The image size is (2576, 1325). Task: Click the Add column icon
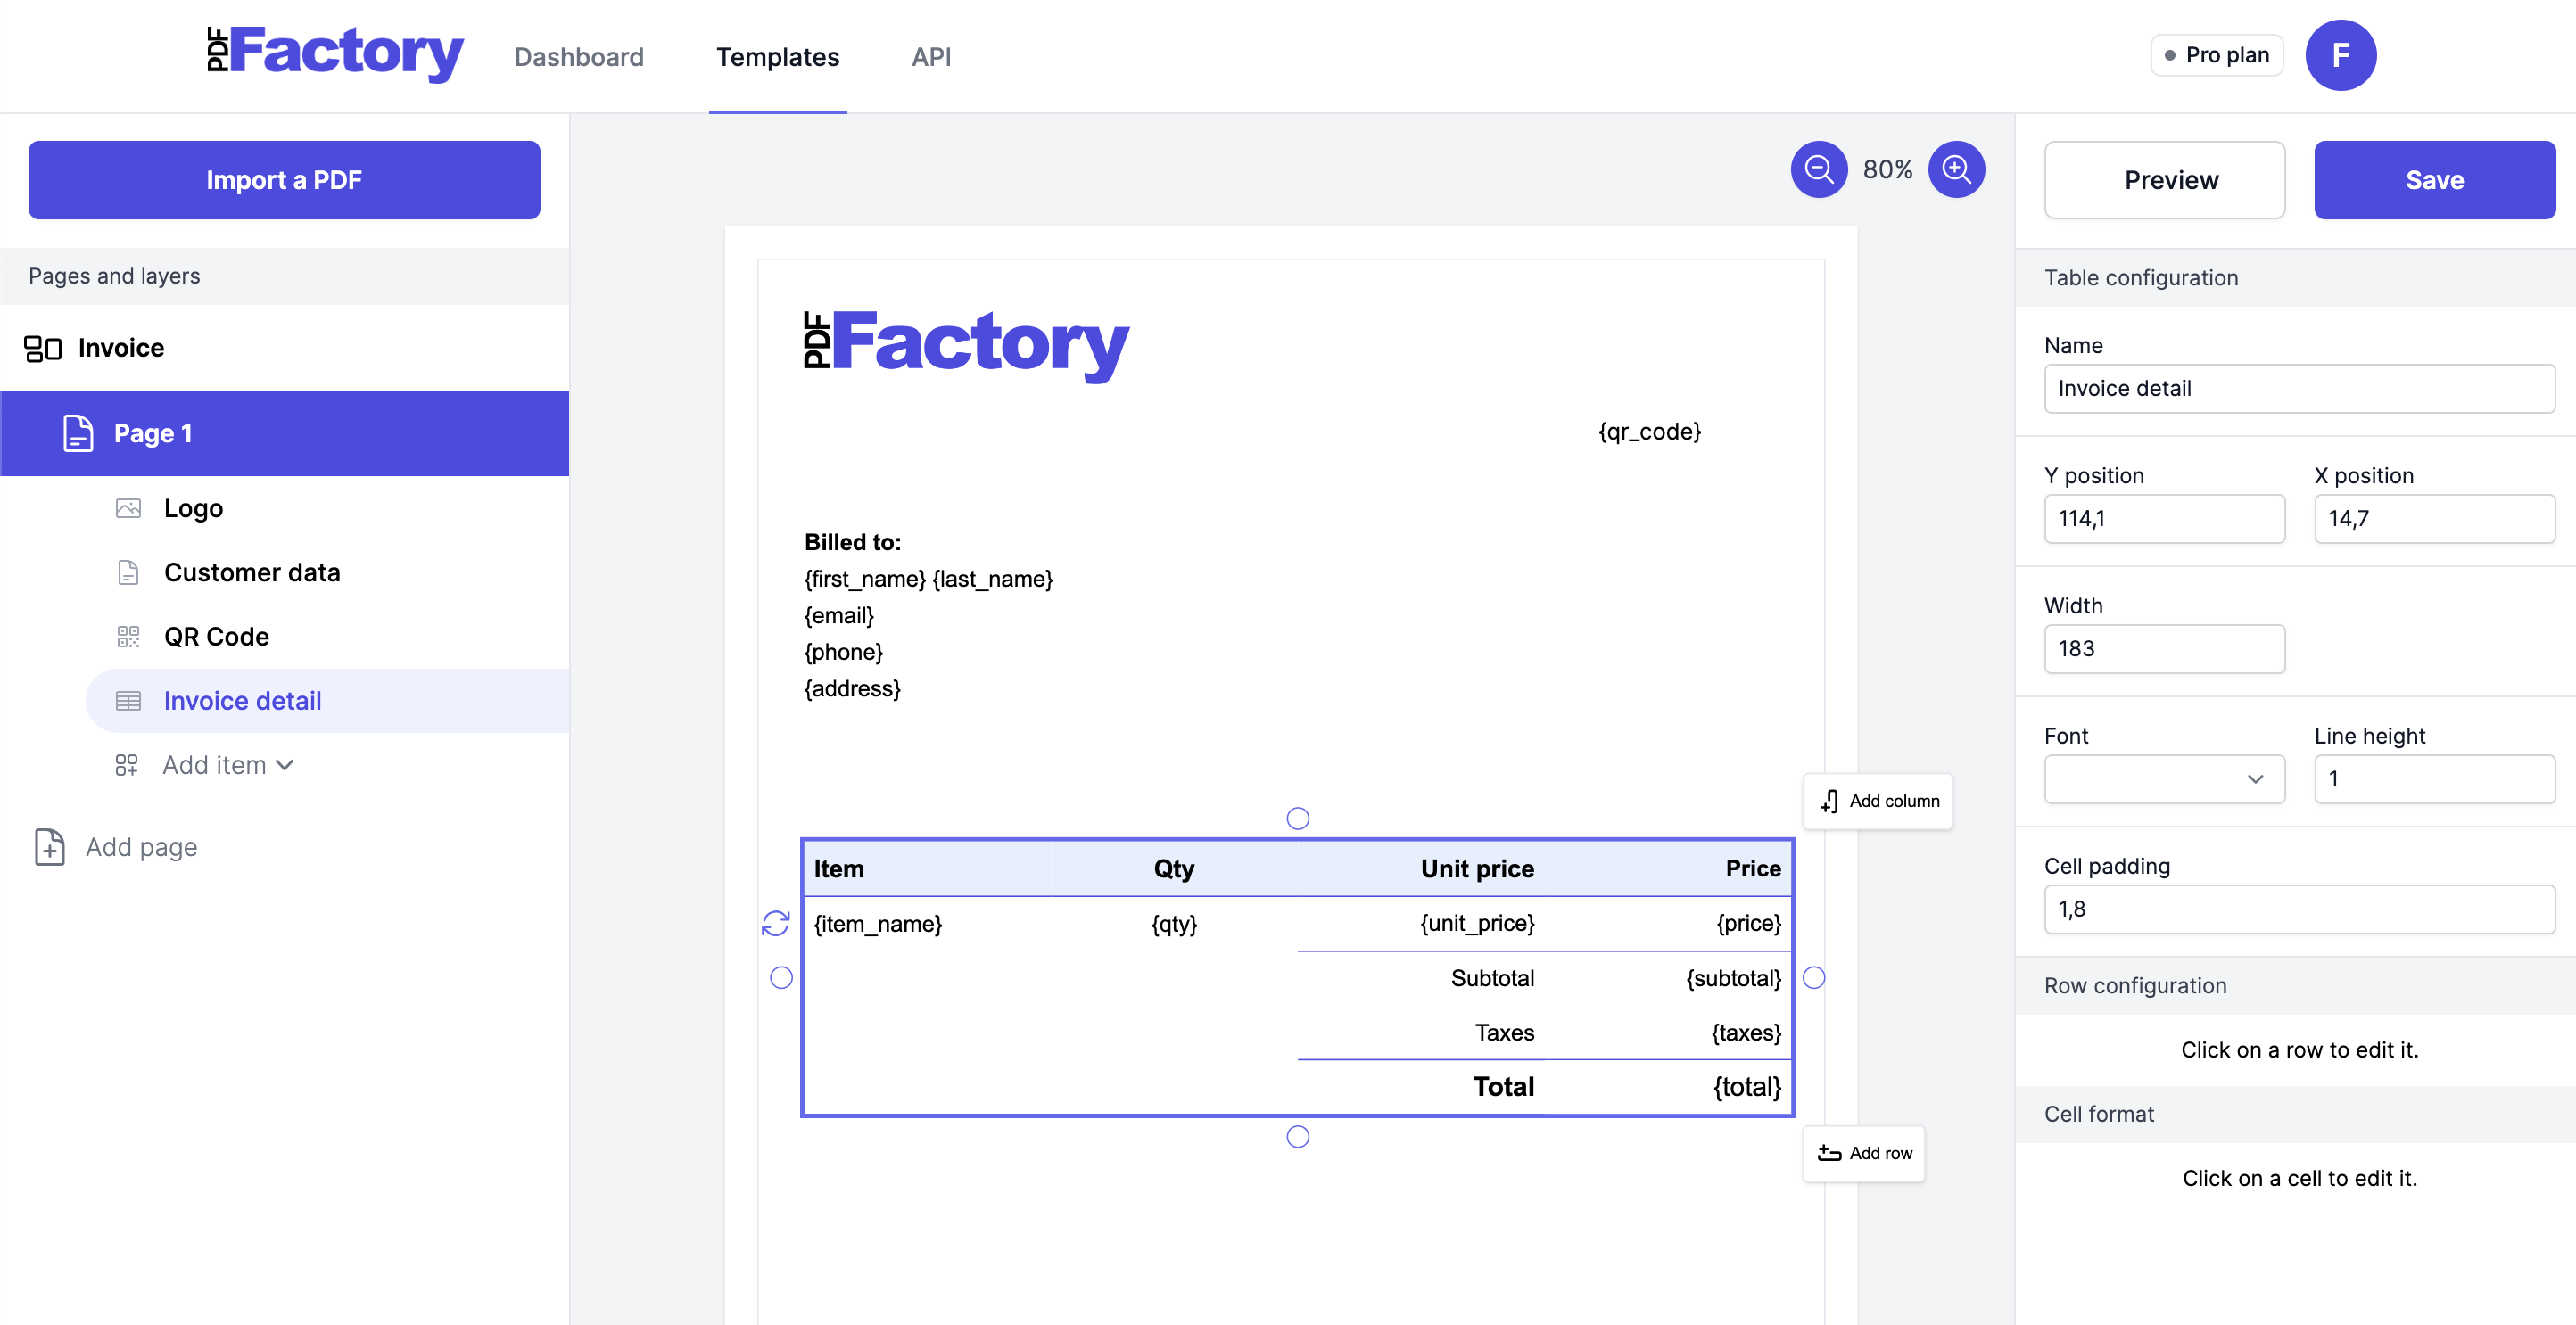[x=1829, y=801]
